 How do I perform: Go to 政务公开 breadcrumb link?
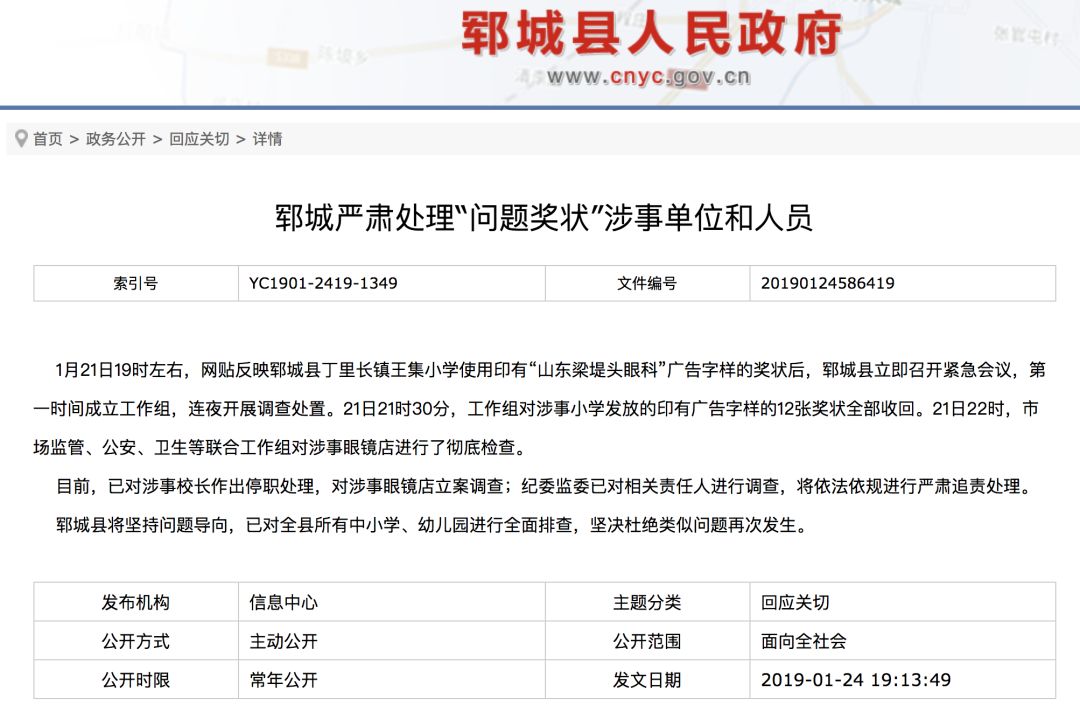click(x=116, y=139)
